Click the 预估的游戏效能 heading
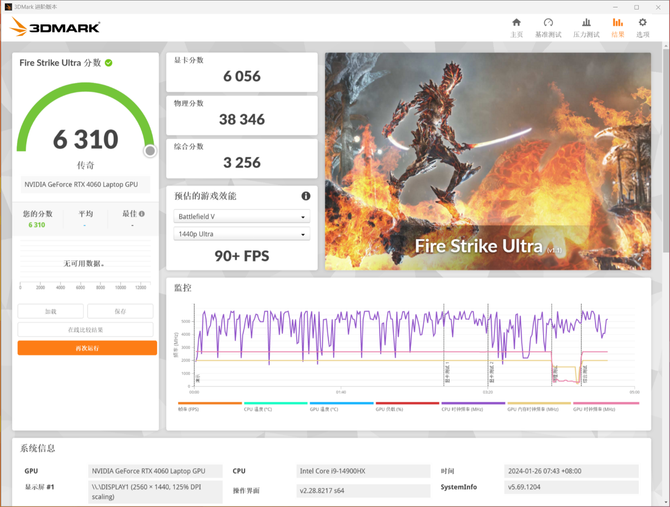 [x=205, y=196]
